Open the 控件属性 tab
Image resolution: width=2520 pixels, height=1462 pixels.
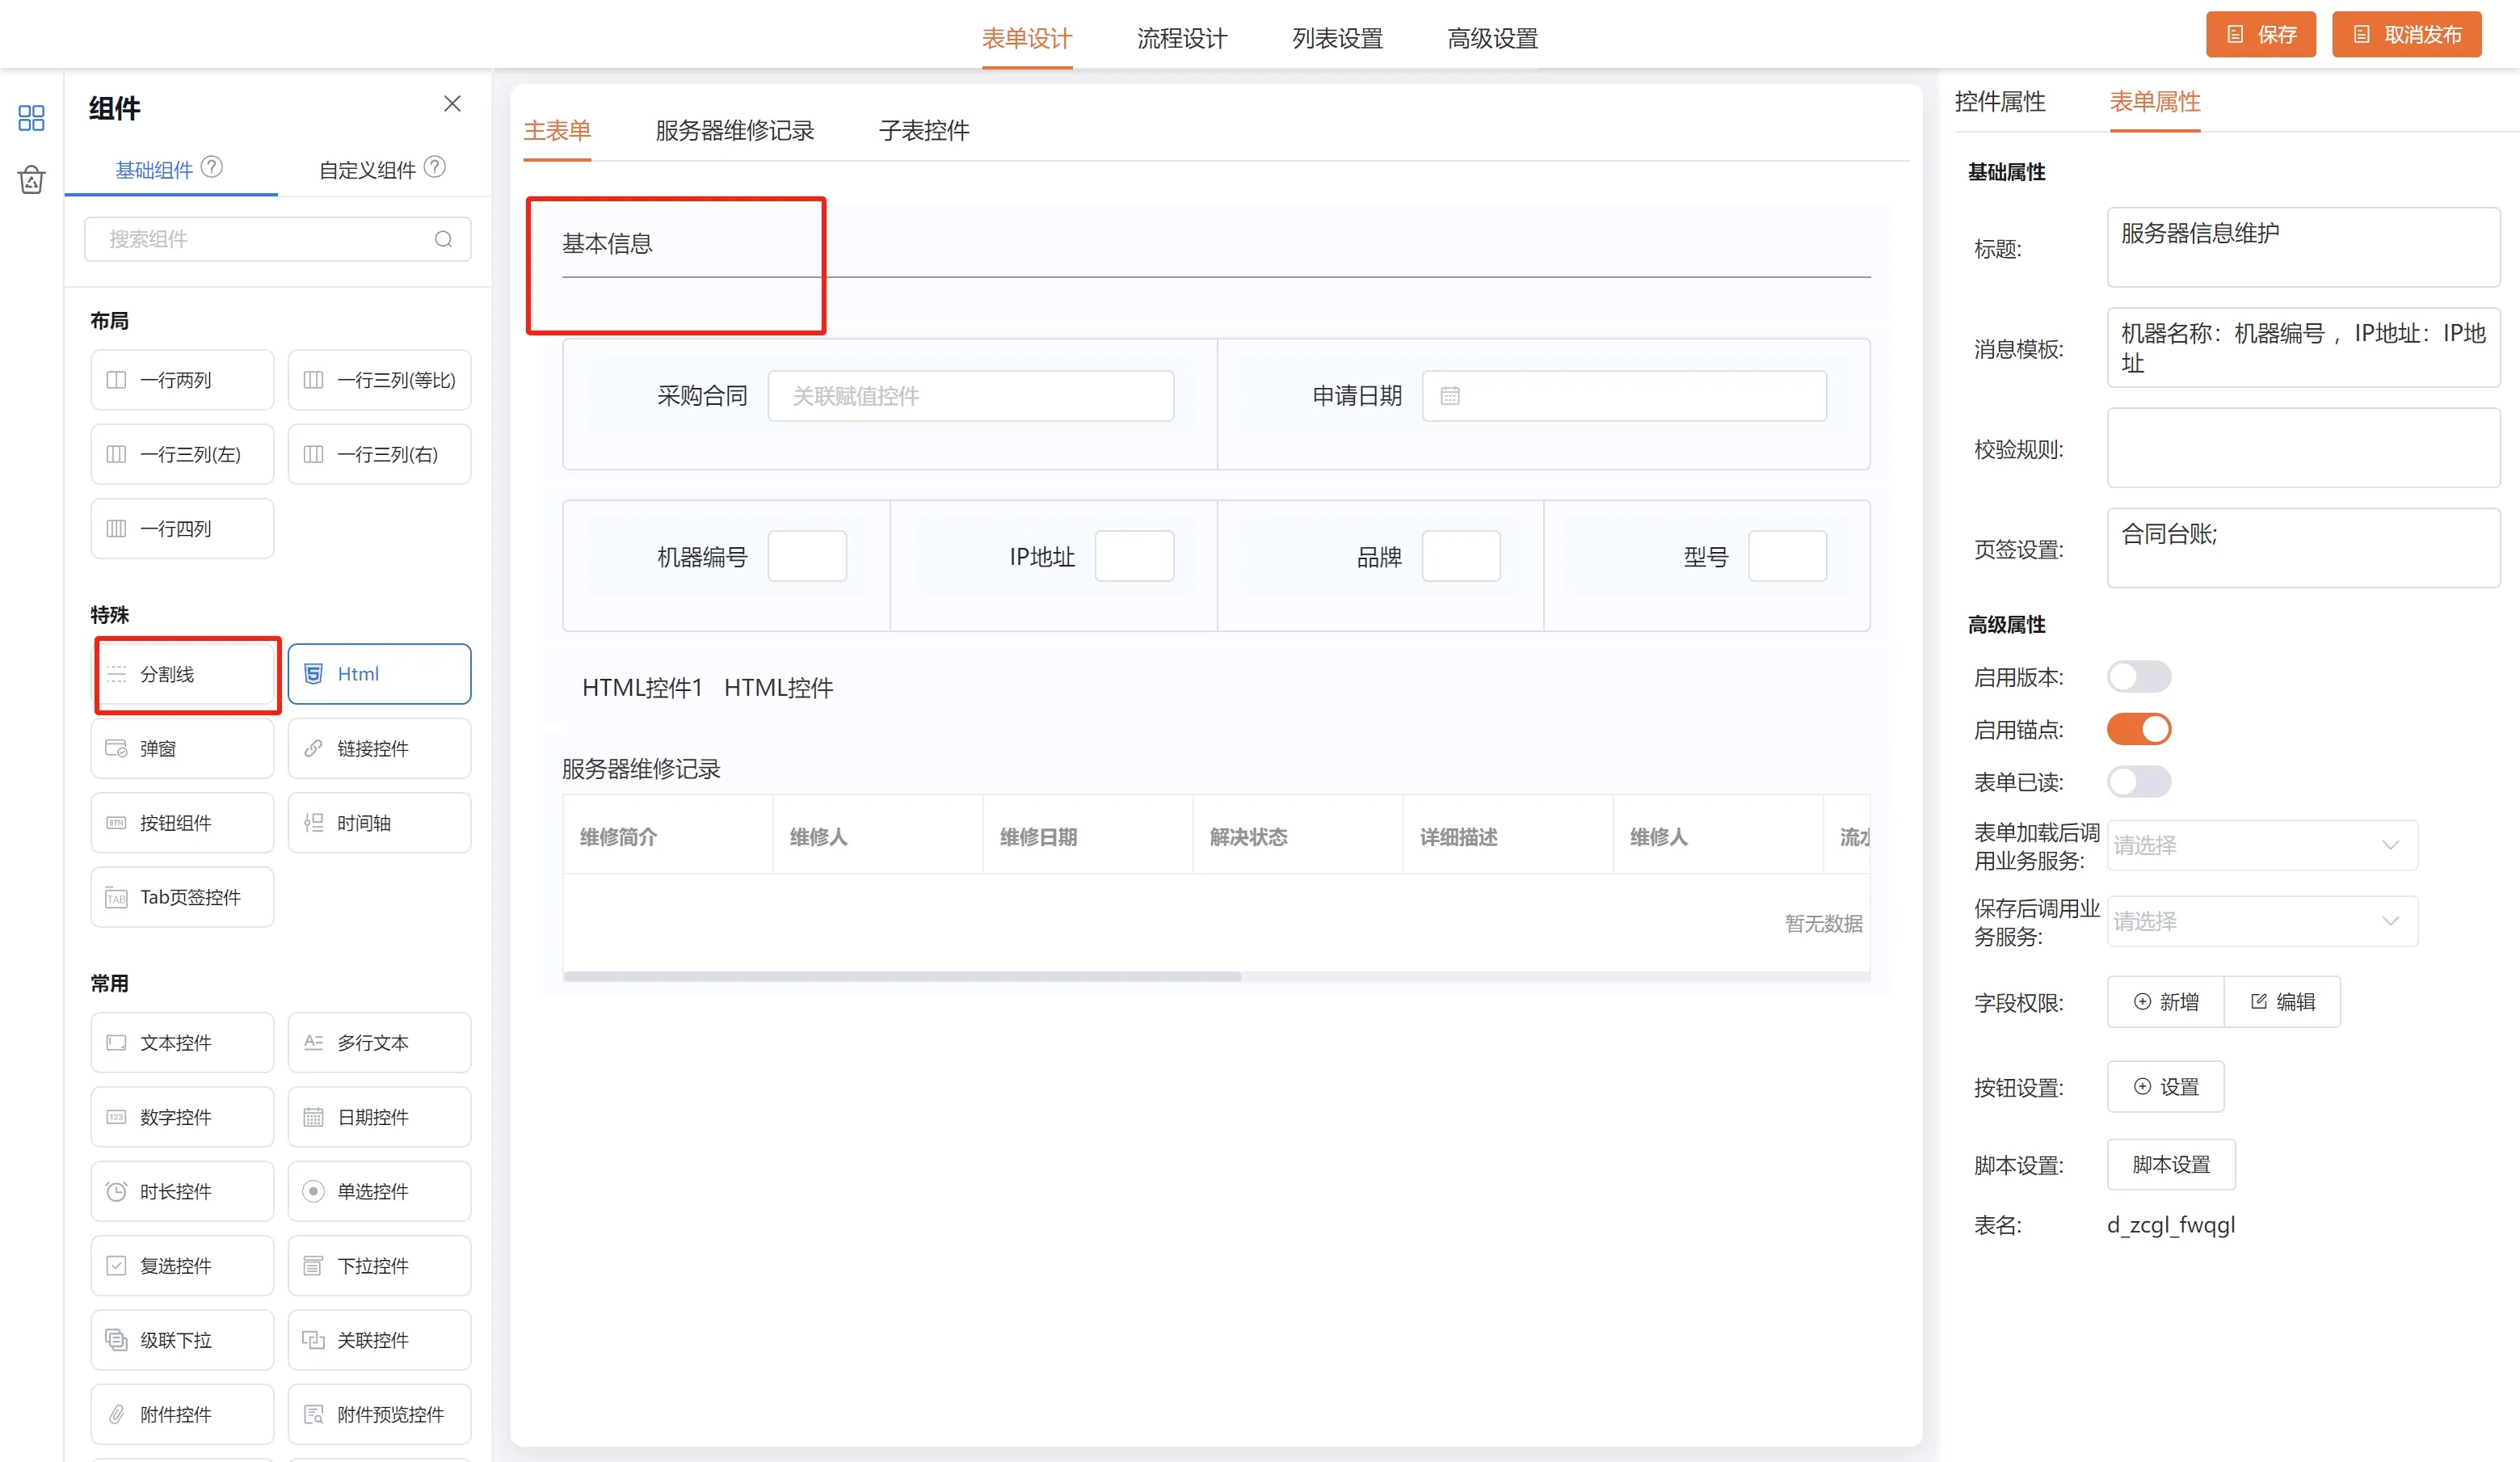(1999, 102)
